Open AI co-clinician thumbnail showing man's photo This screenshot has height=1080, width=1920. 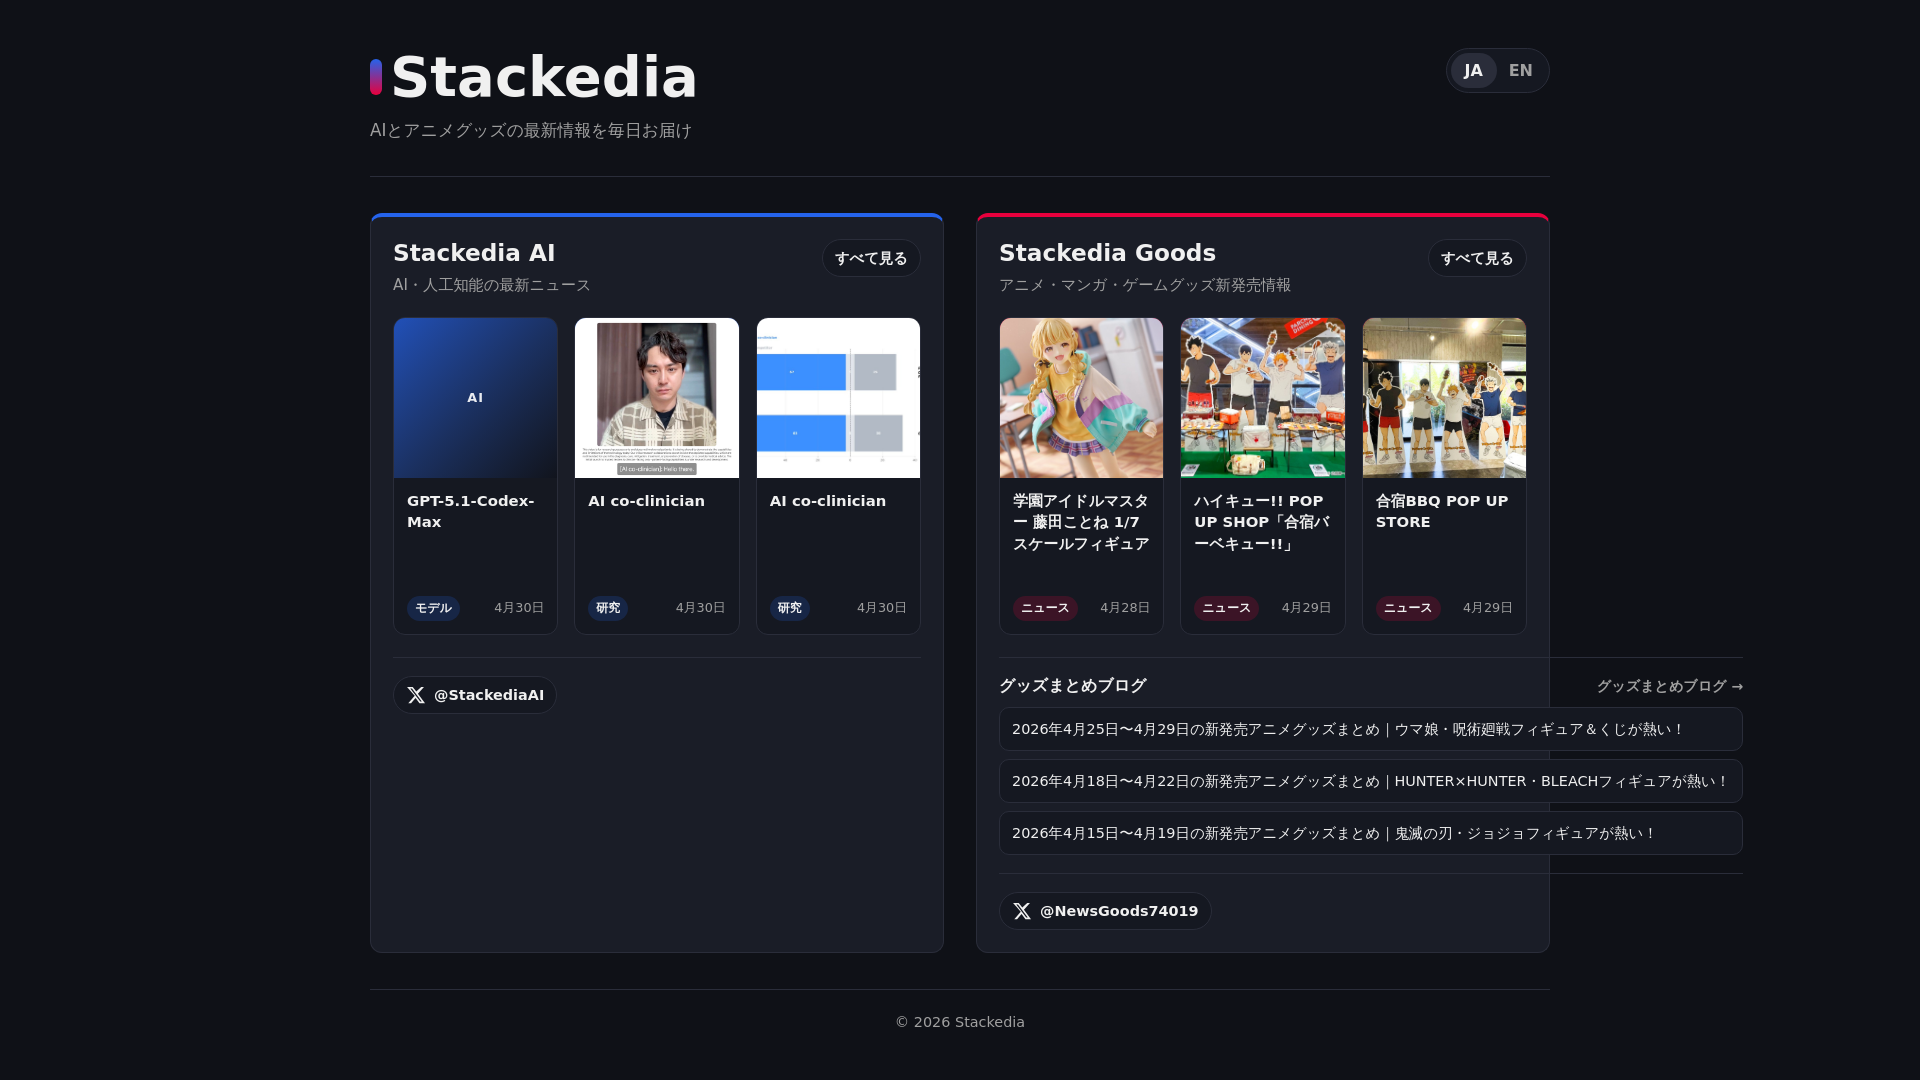(x=657, y=398)
